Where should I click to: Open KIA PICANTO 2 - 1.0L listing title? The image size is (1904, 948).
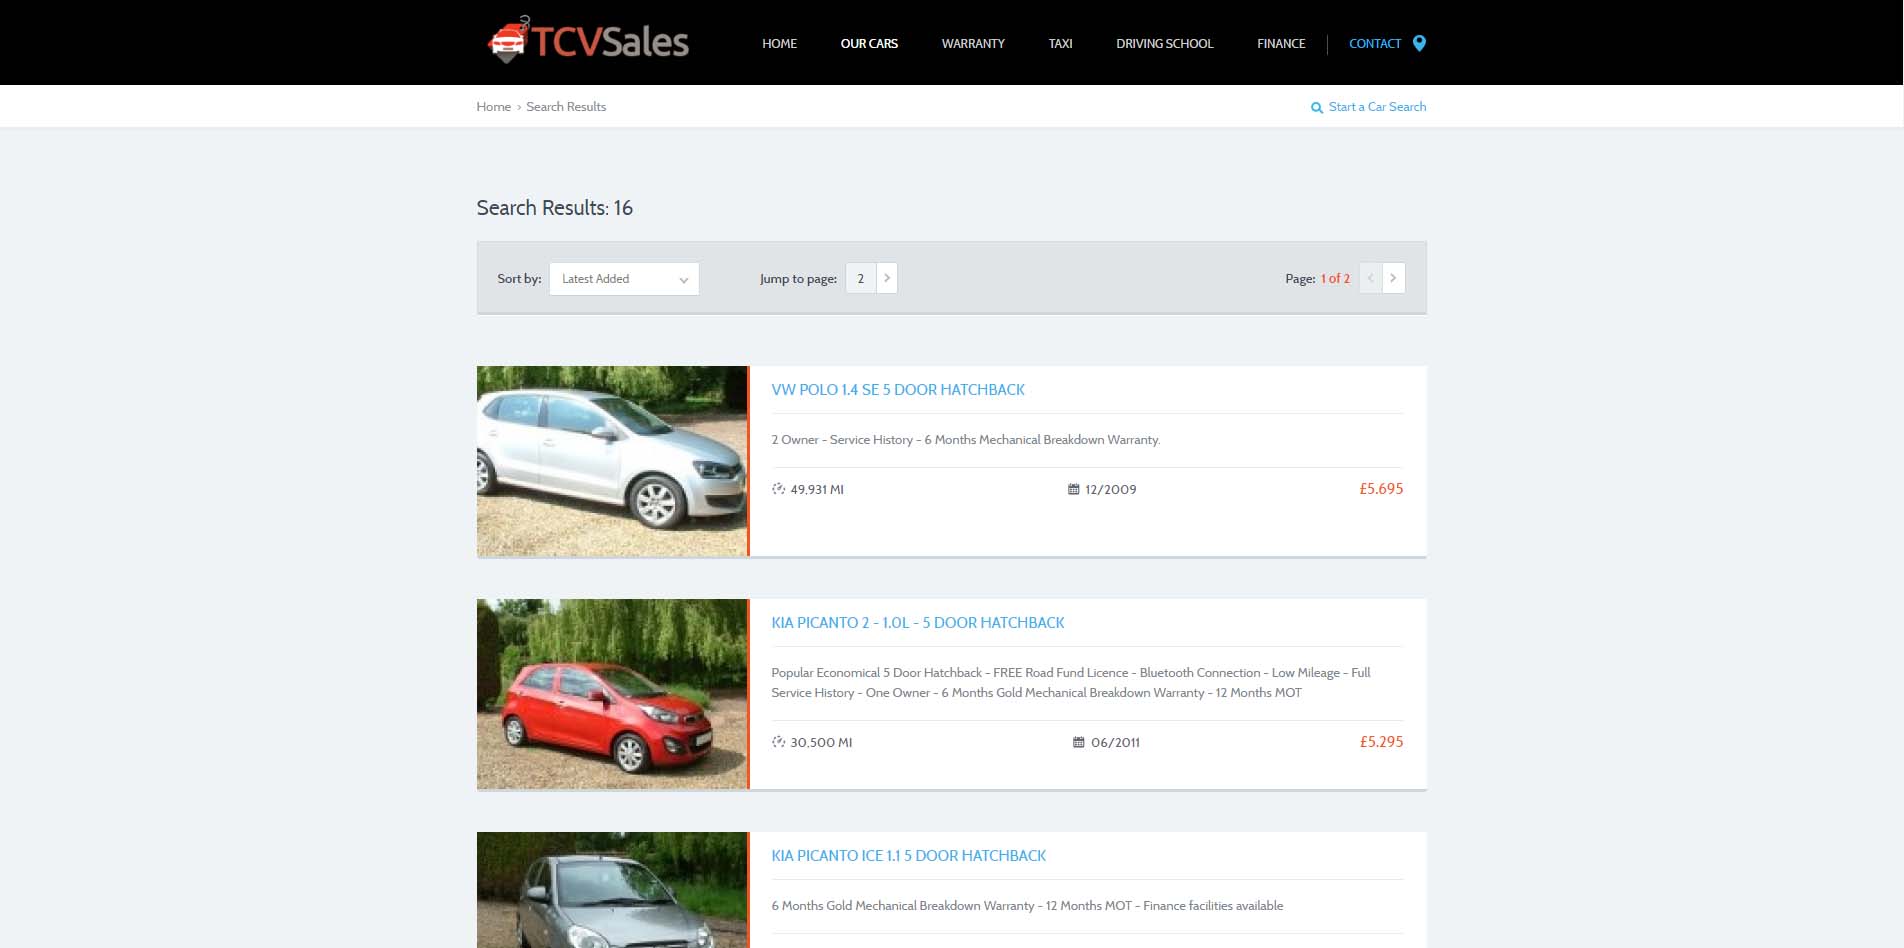click(x=918, y=623)
